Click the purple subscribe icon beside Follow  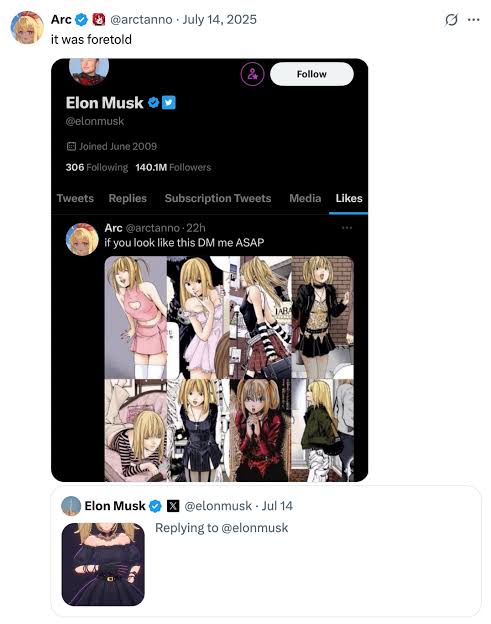pyautogui.click(x=252, y=74)
